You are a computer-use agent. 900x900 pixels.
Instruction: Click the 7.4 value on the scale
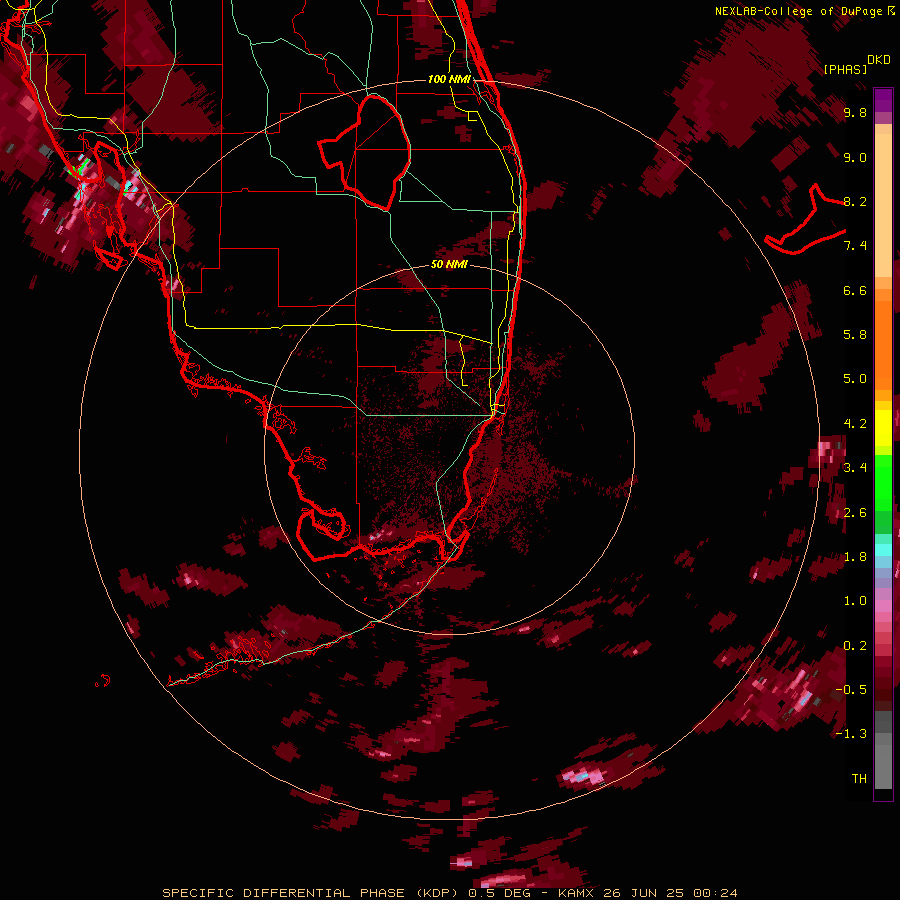point(855,246)
